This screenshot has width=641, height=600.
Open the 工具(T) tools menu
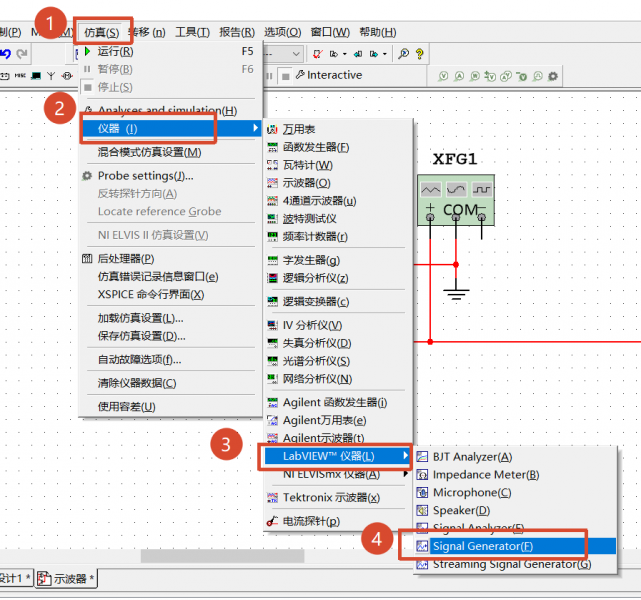click(193, 32)
